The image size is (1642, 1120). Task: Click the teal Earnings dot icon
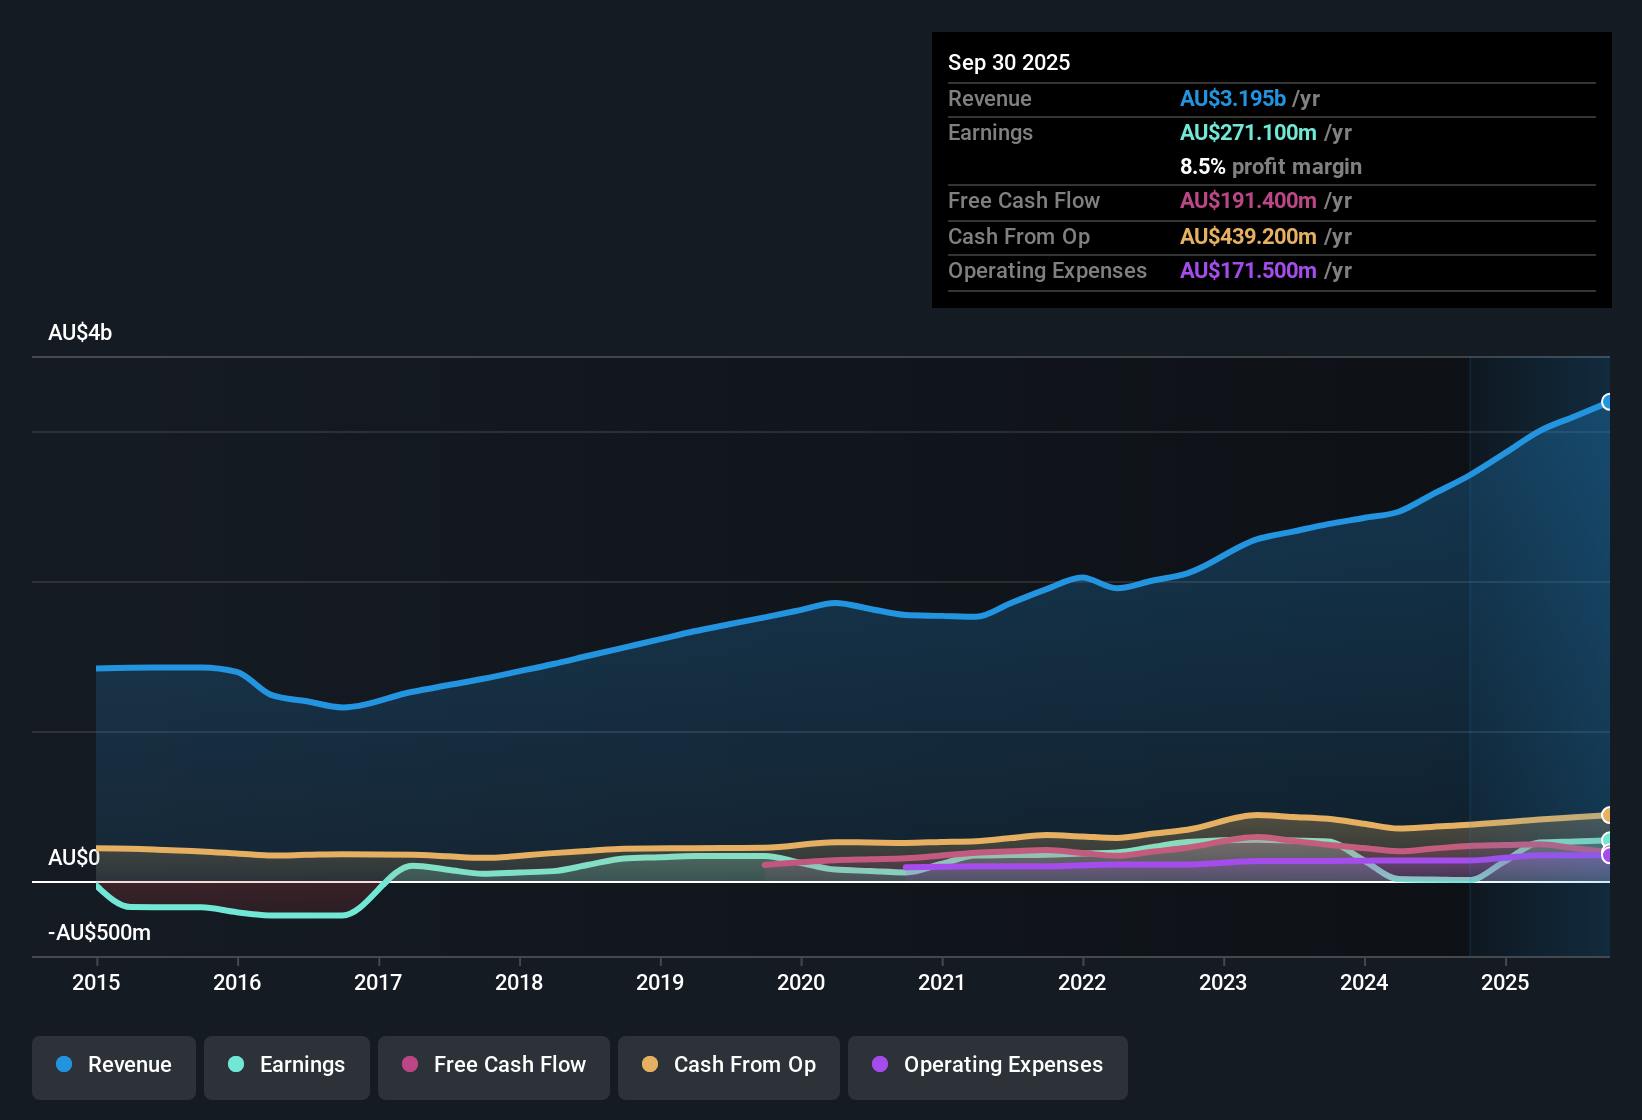pyautogui.click(x=236, y=1065)
